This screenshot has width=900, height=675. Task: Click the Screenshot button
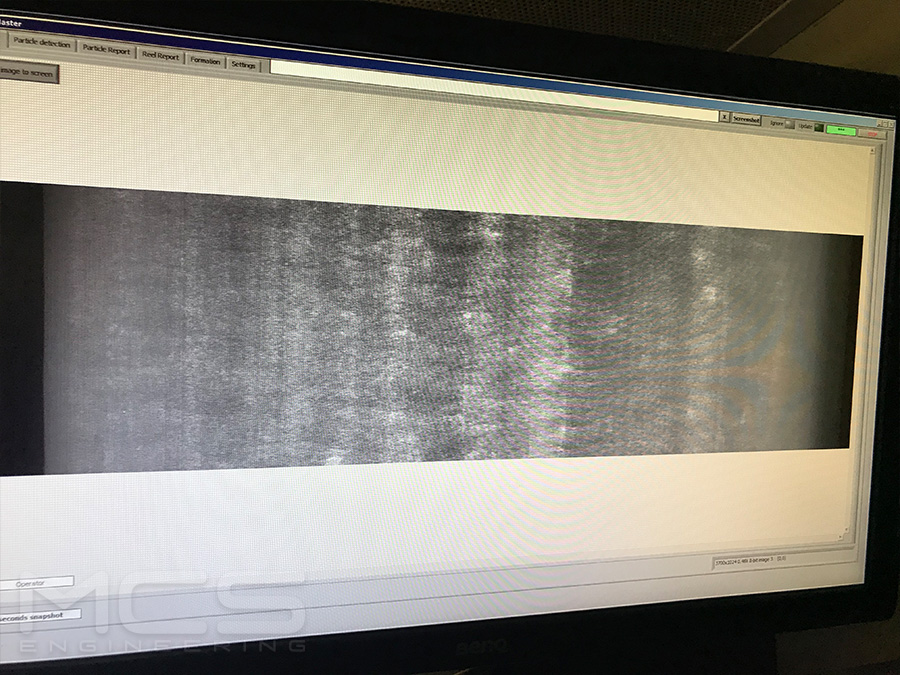747,119
